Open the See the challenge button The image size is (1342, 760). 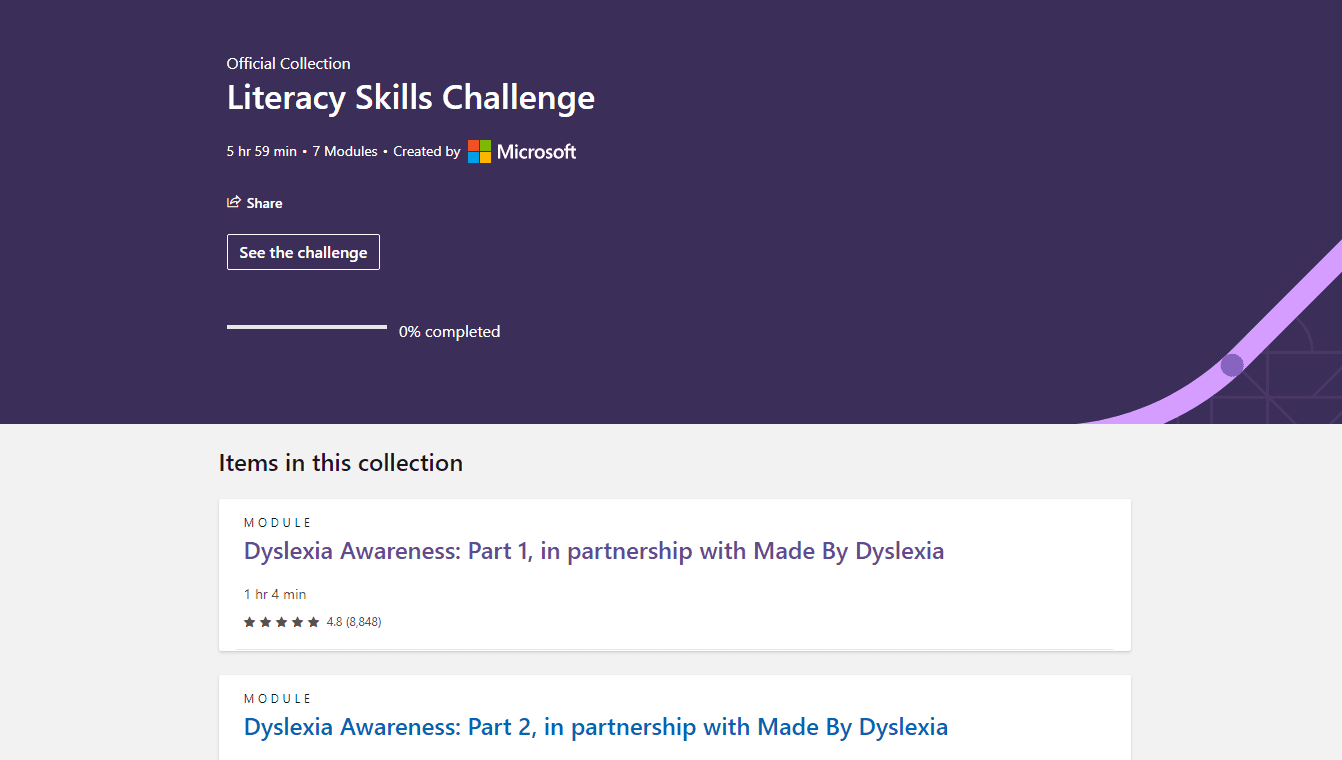(x=303, y=252)
